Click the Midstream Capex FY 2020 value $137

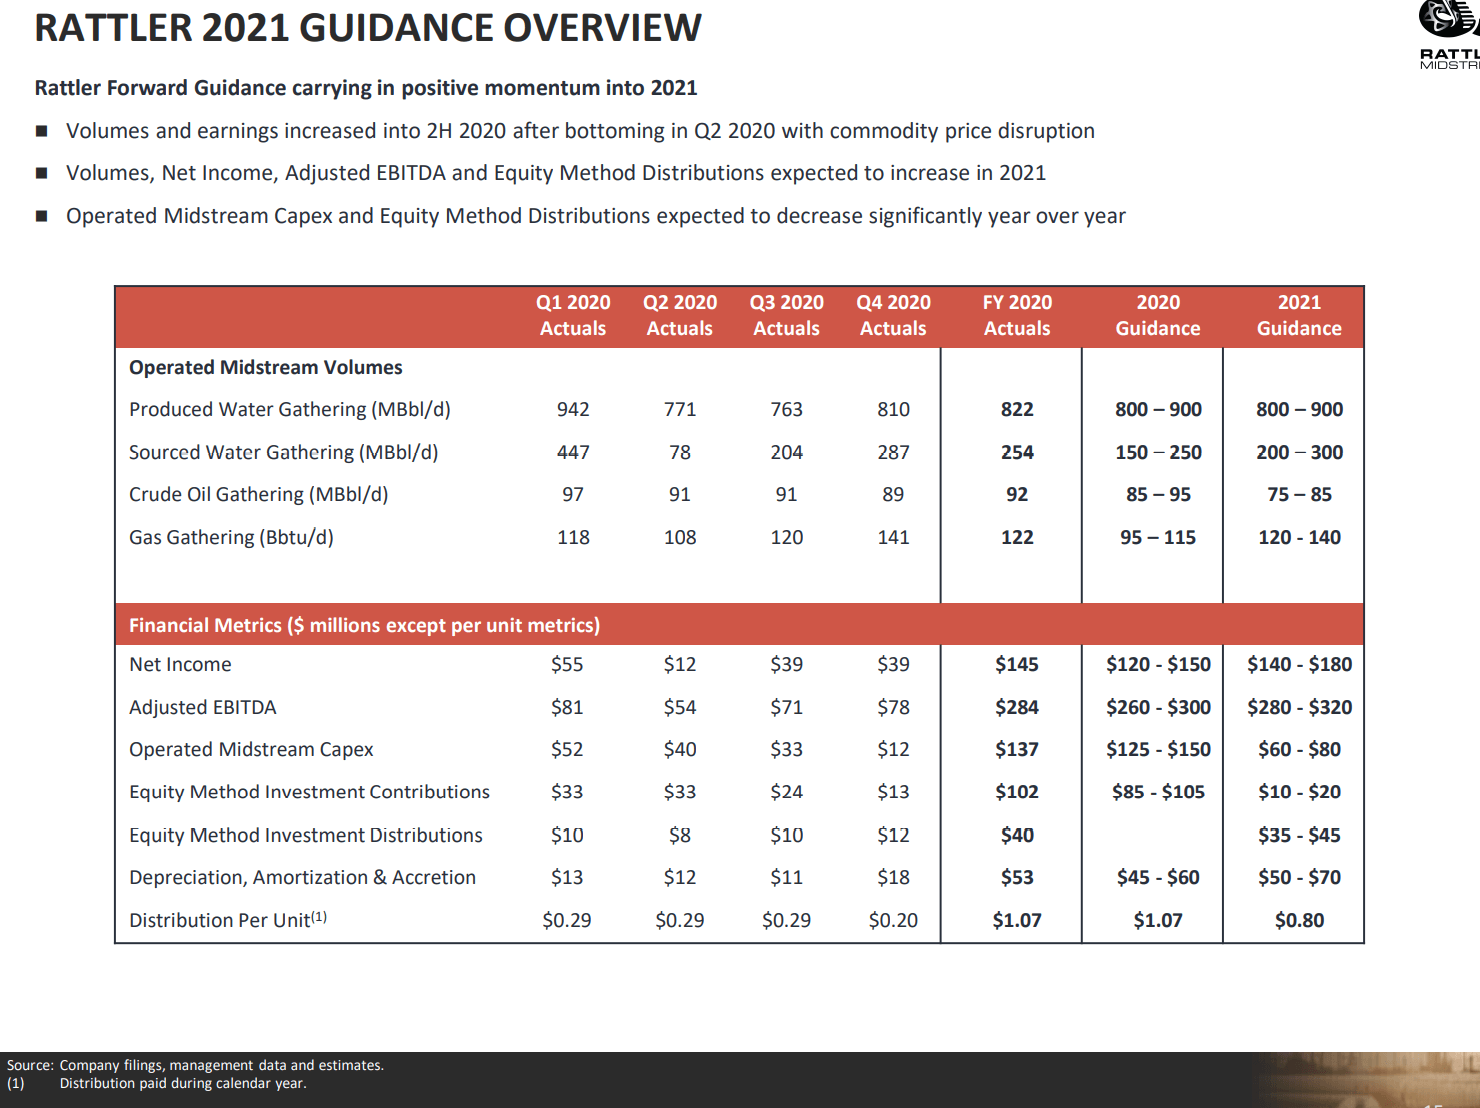tap(1017, 750)
